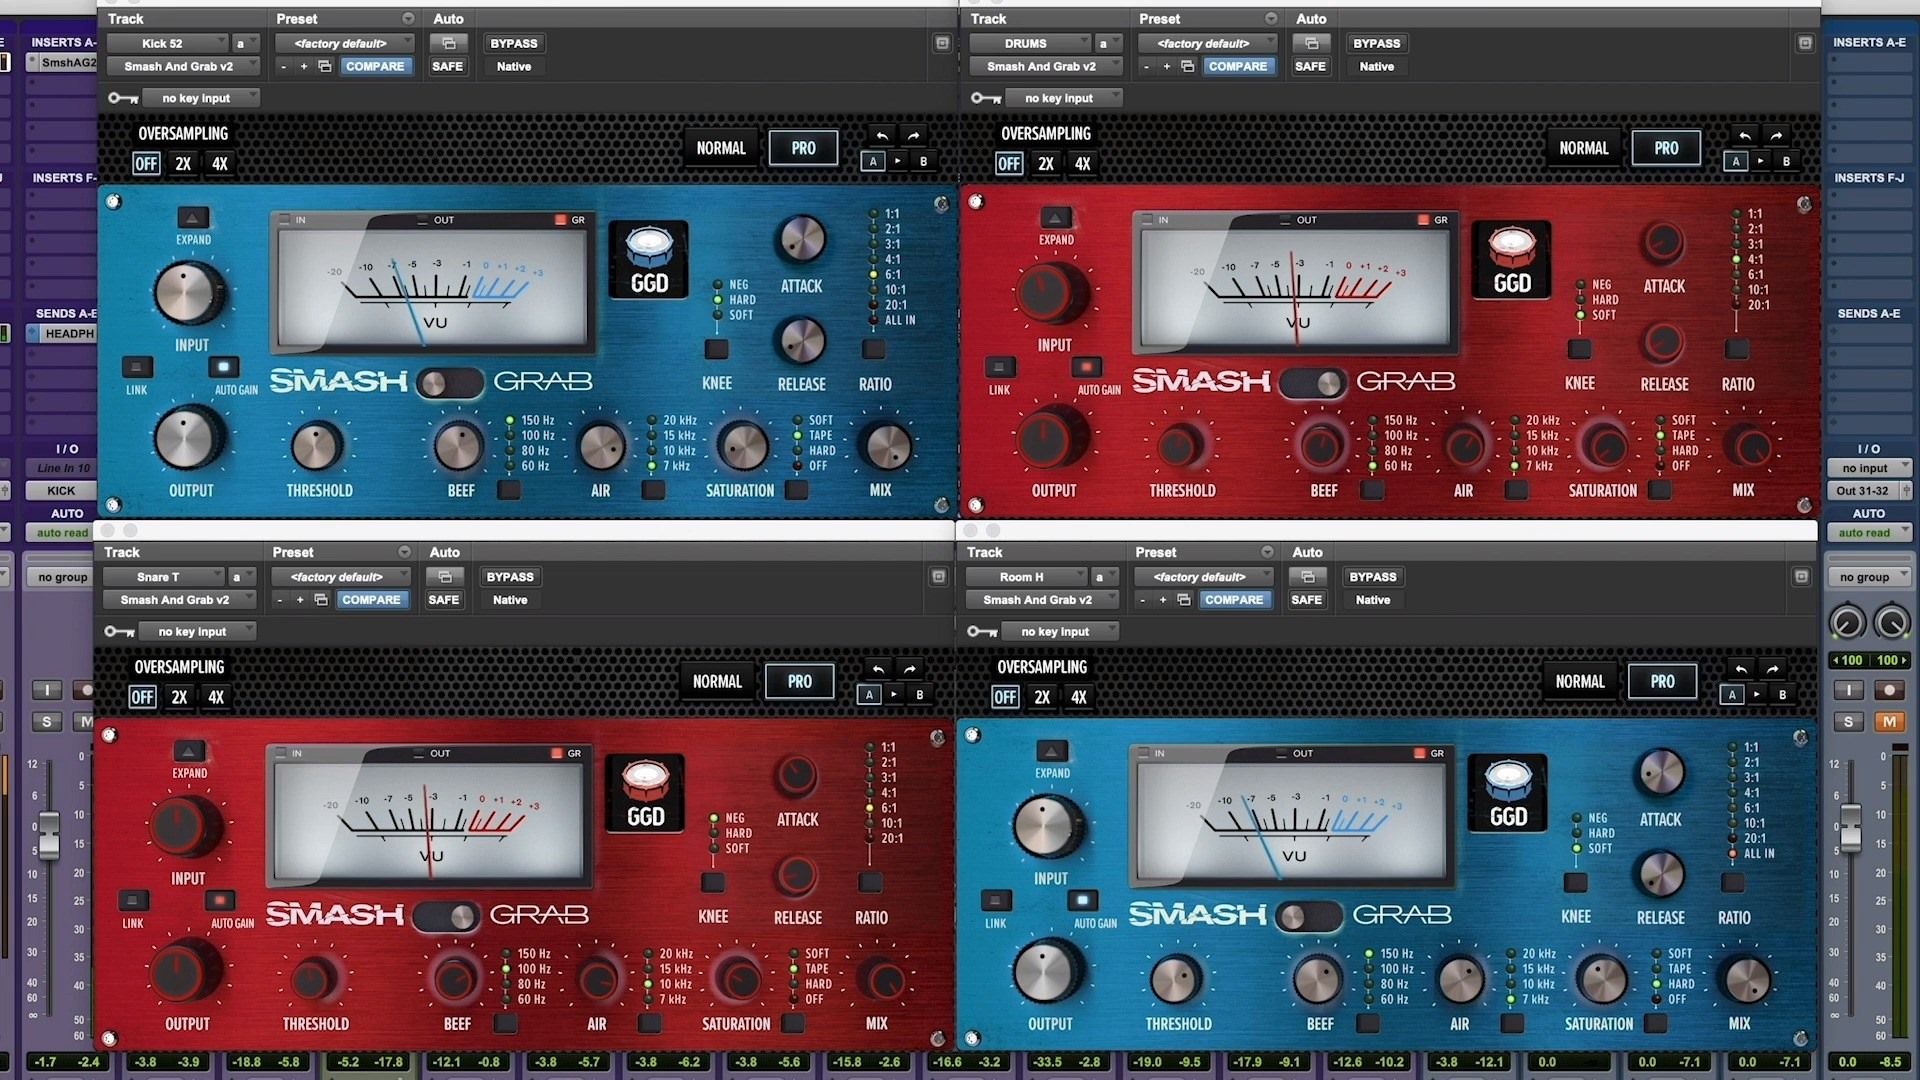Viewport: 1920px width, 1080px height.
Task: Click next preset plus in DRUMS window
Action: [x=1166, y=66]
